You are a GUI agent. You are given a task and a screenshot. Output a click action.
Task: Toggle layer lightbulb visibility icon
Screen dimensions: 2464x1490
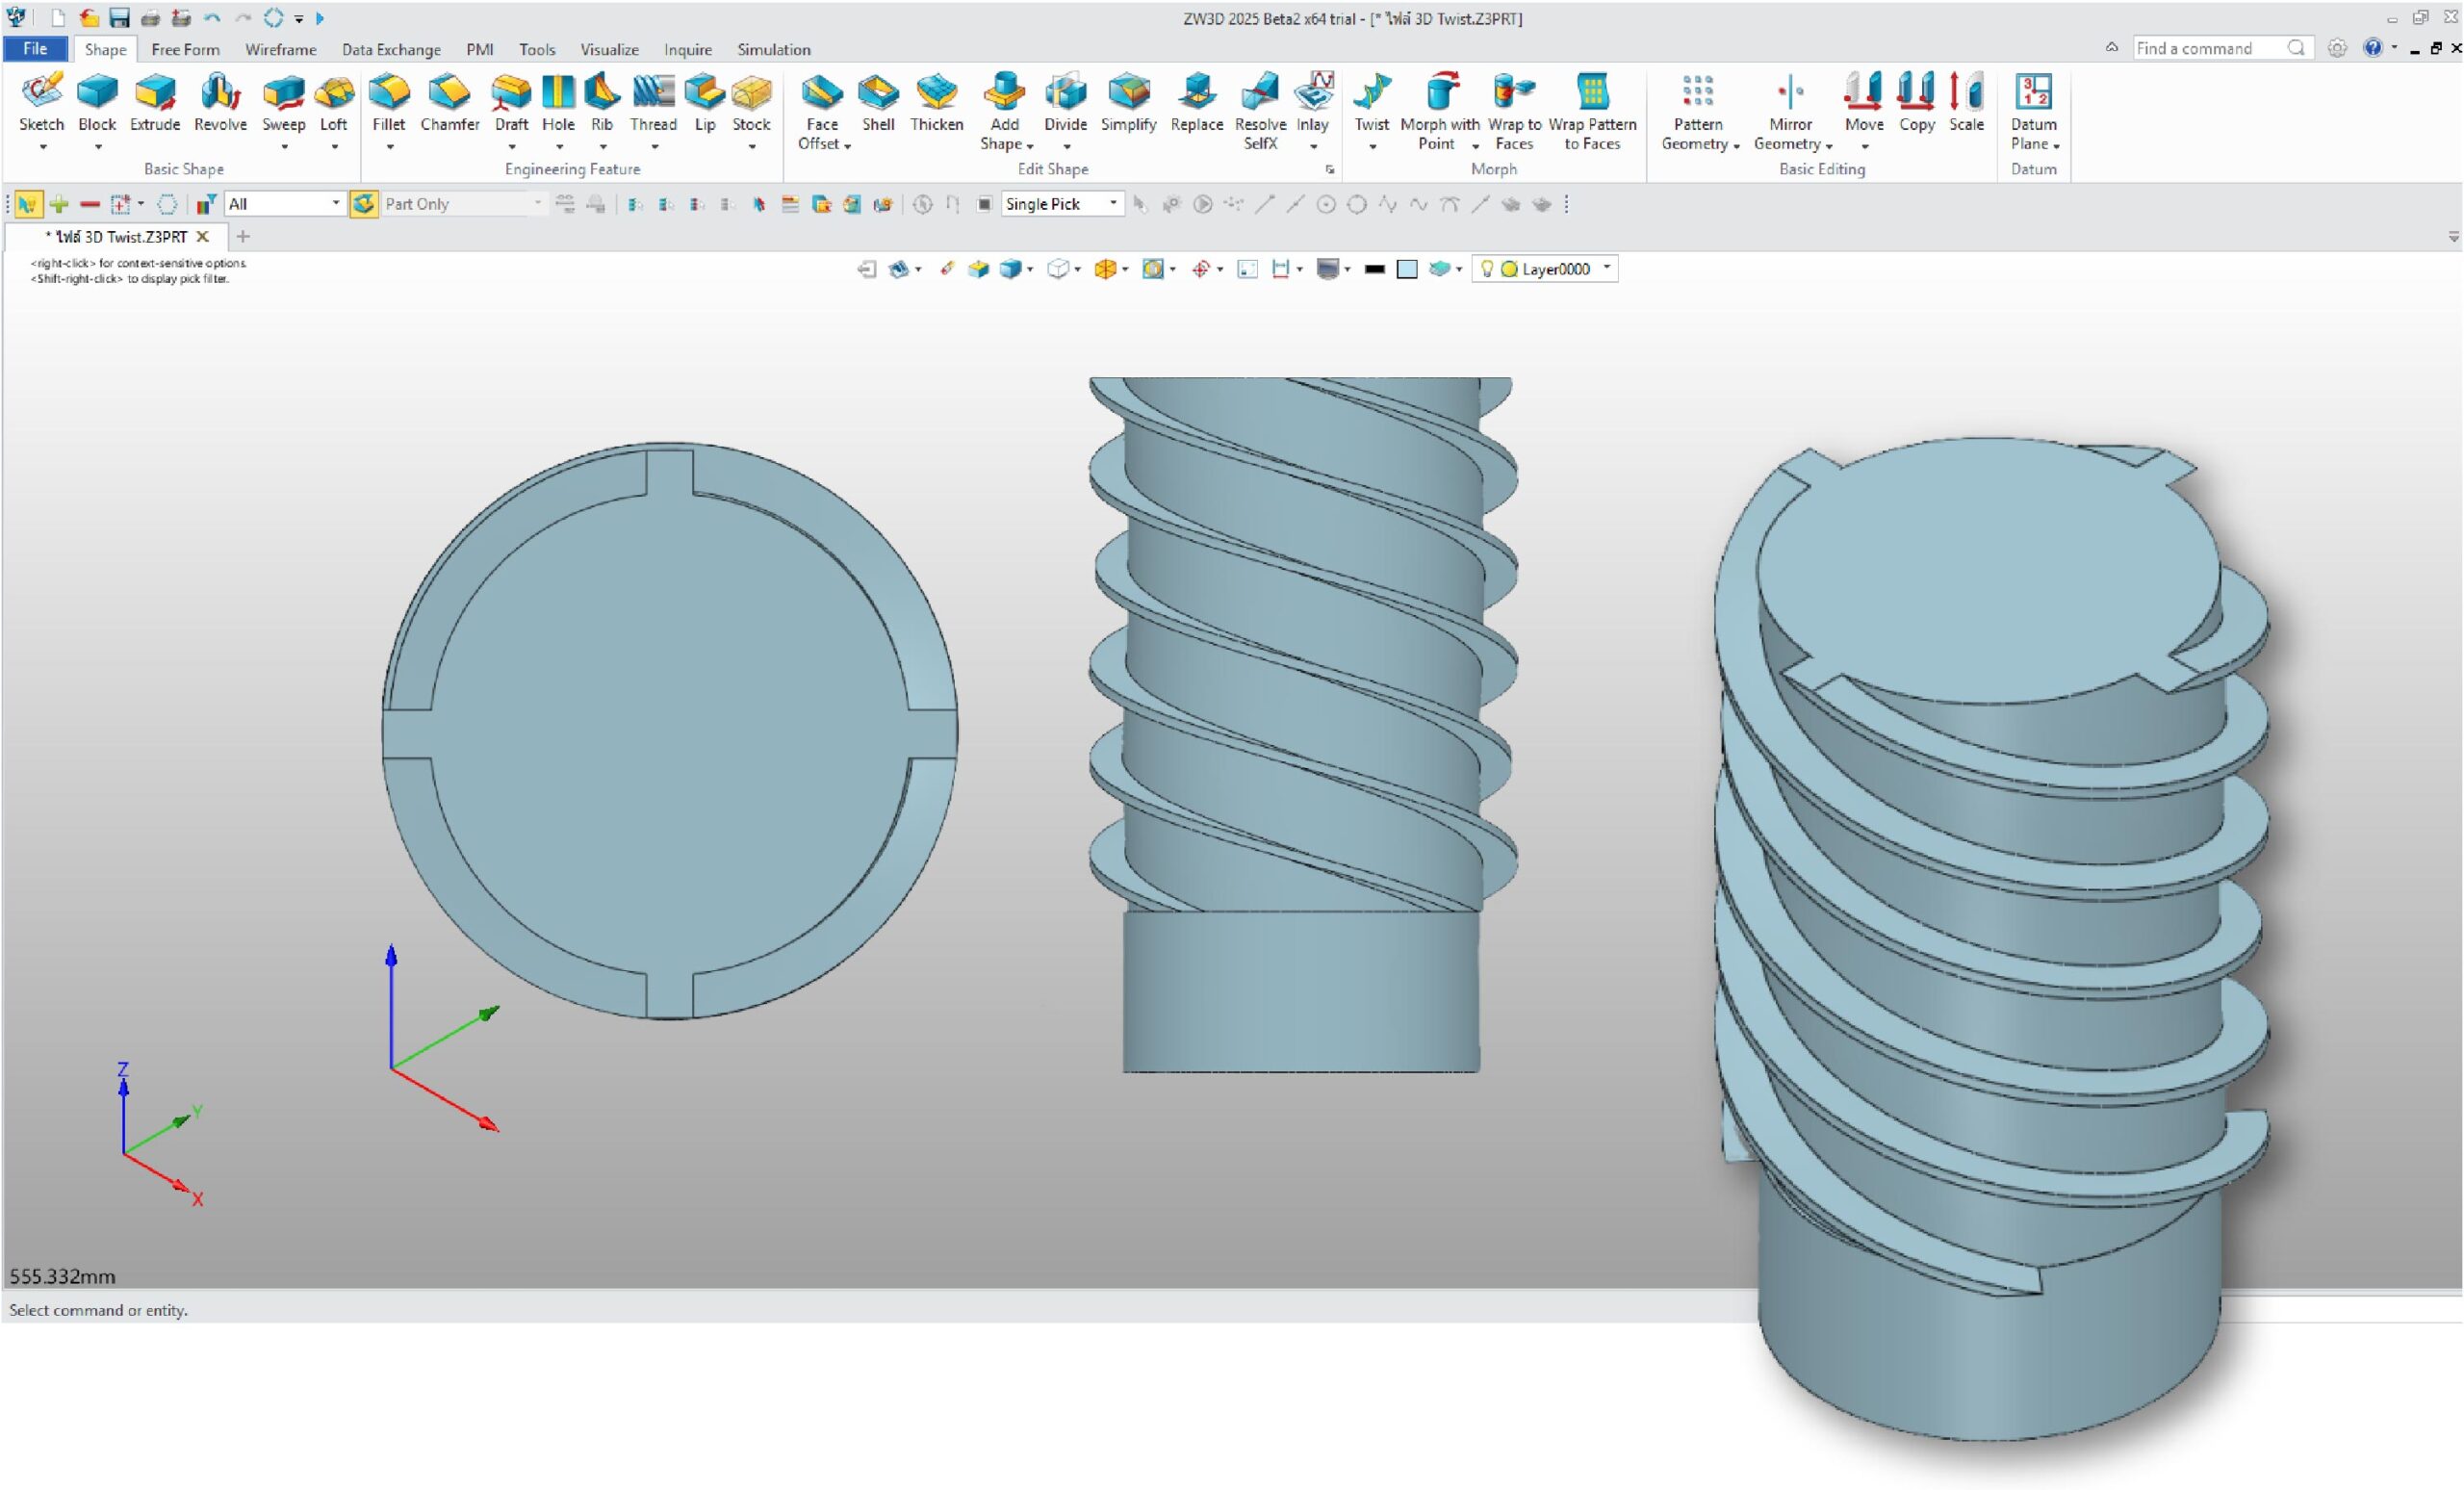pos(1487,268)
